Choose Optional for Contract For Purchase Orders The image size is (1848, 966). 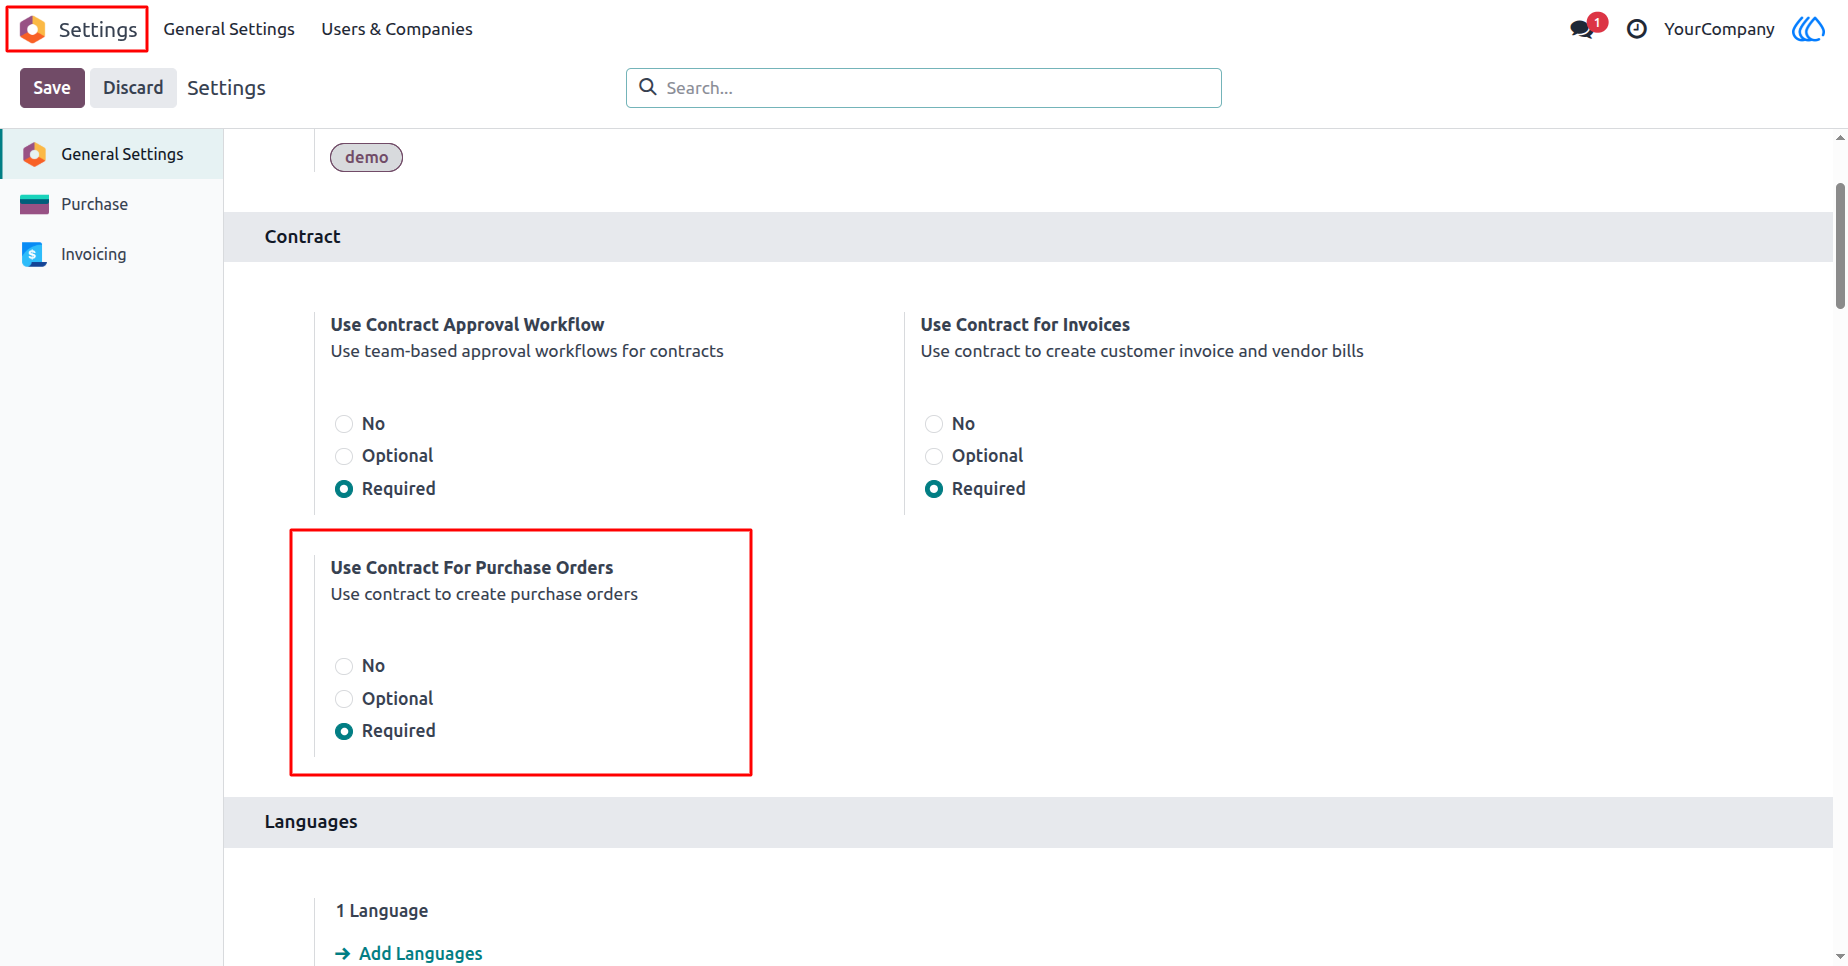point(344,699)
